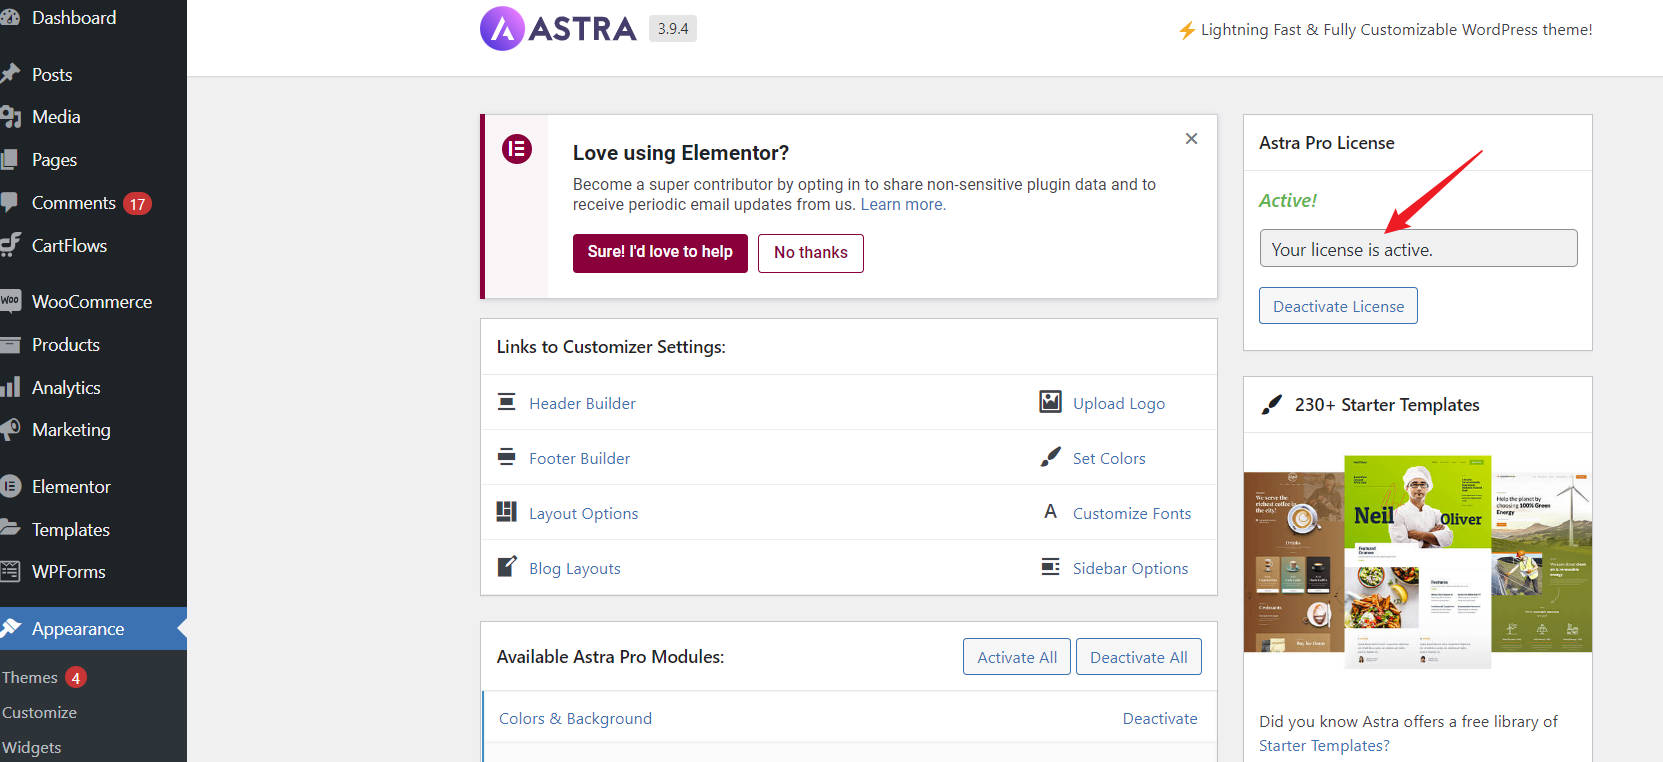
Task: Click the WooCommerce icon in sidebar
Action: pos(10,300)
